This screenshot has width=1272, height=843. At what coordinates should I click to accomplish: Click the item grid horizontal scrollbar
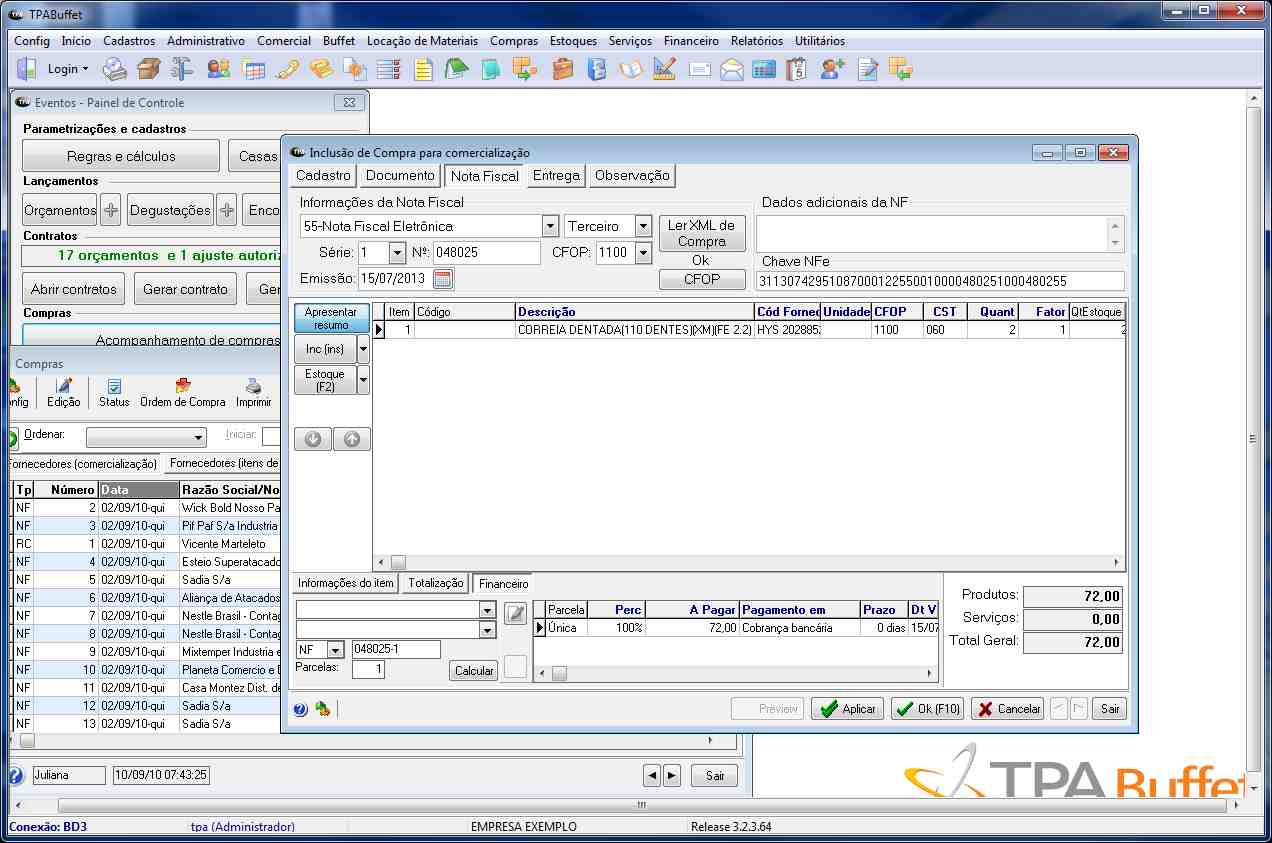coord(748,563)
